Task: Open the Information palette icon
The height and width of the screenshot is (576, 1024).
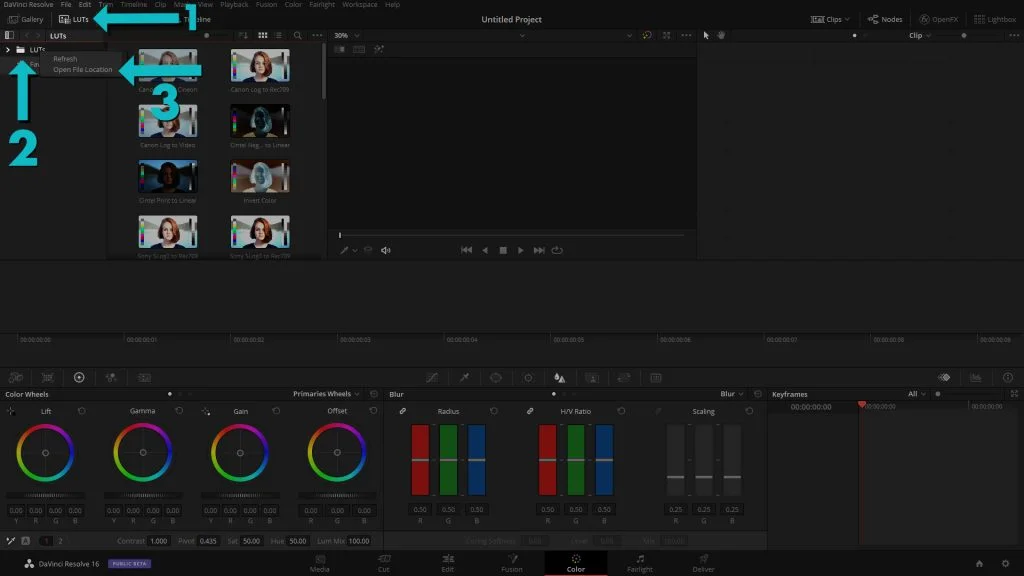Action: click(1008, 377)
